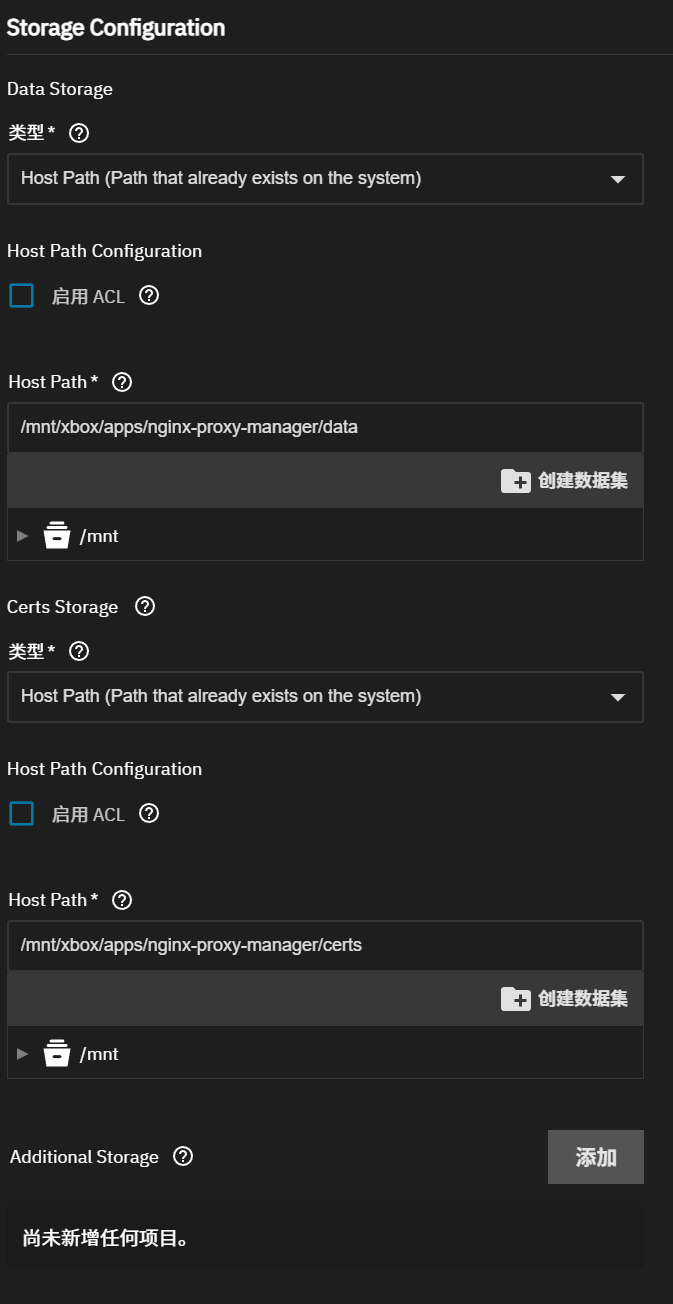673x1304 pixels.
Task: Click question mark beside Certs Storage 类型
Action: 78,650
